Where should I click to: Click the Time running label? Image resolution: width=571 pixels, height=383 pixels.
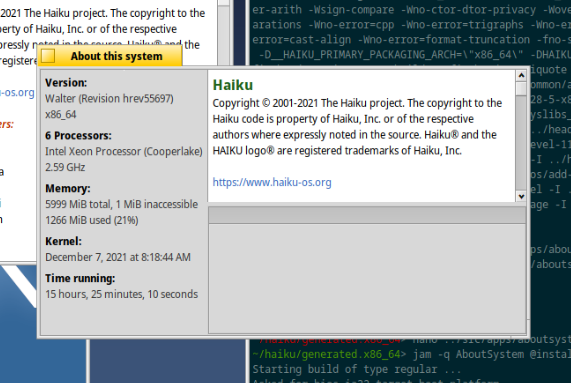80,278
